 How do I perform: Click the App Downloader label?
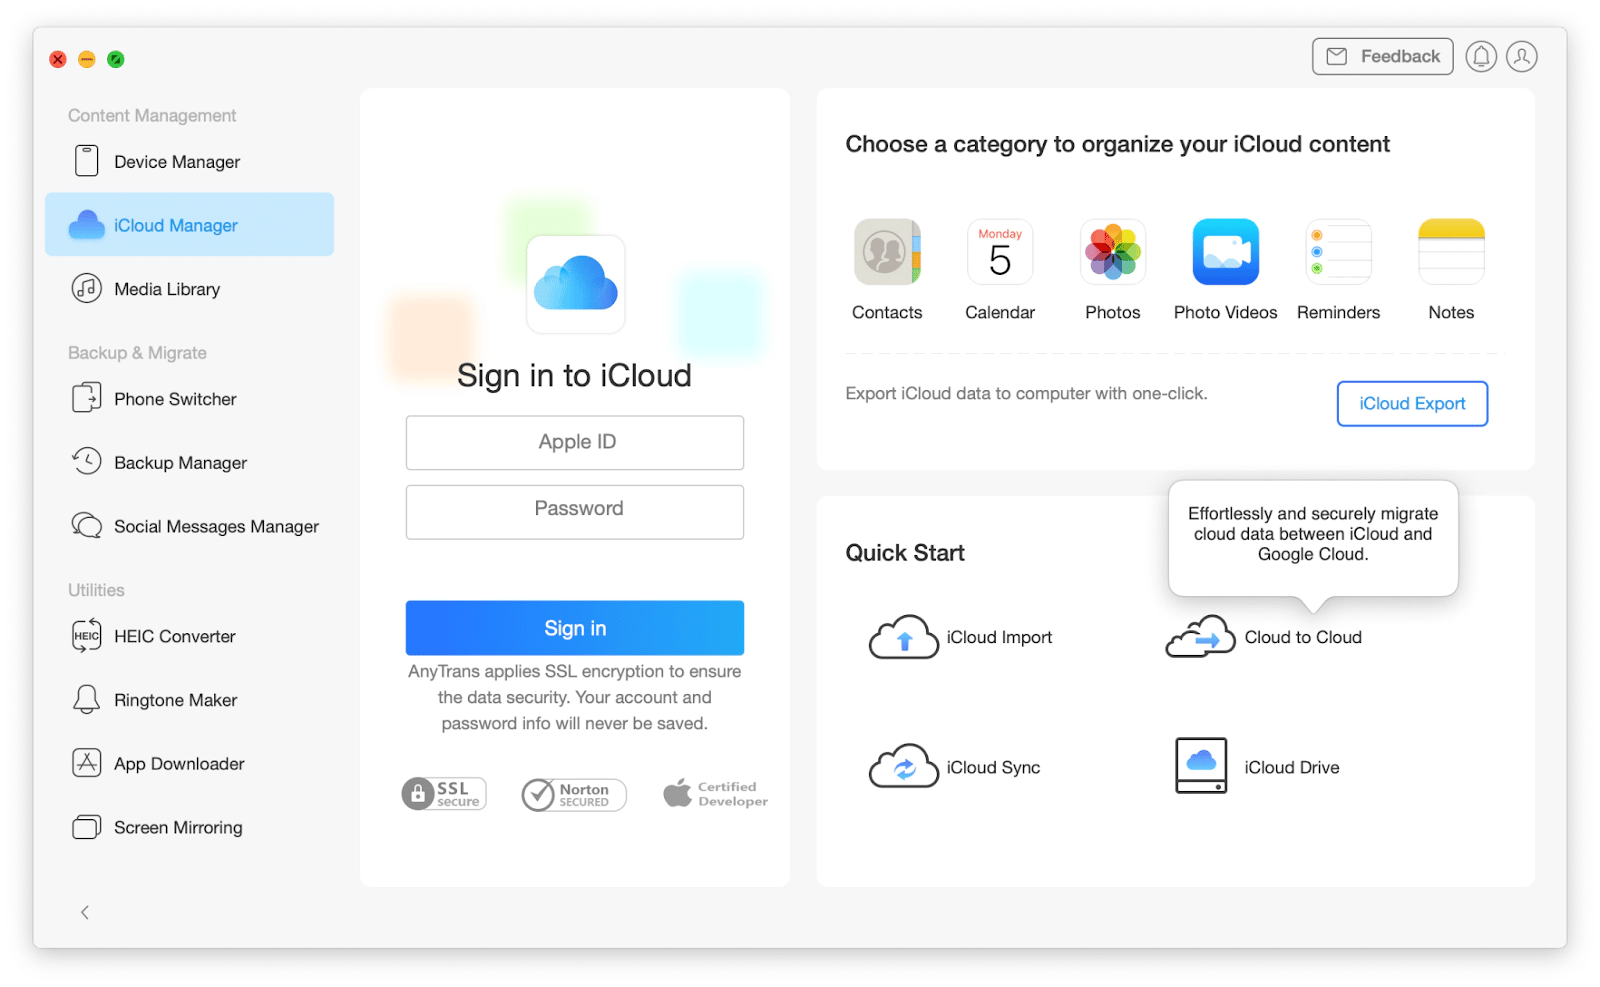179,764
